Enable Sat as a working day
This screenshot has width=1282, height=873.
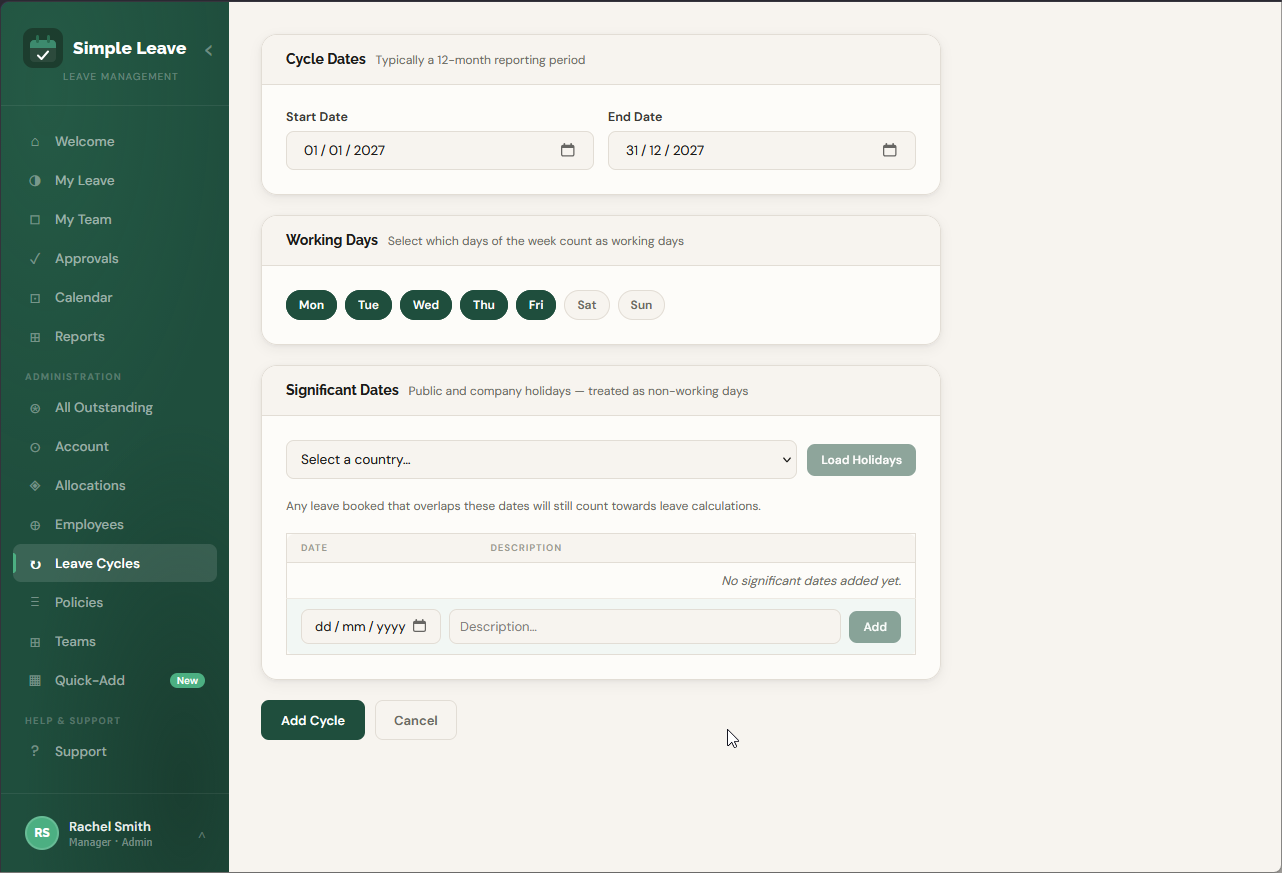point(587,305)
